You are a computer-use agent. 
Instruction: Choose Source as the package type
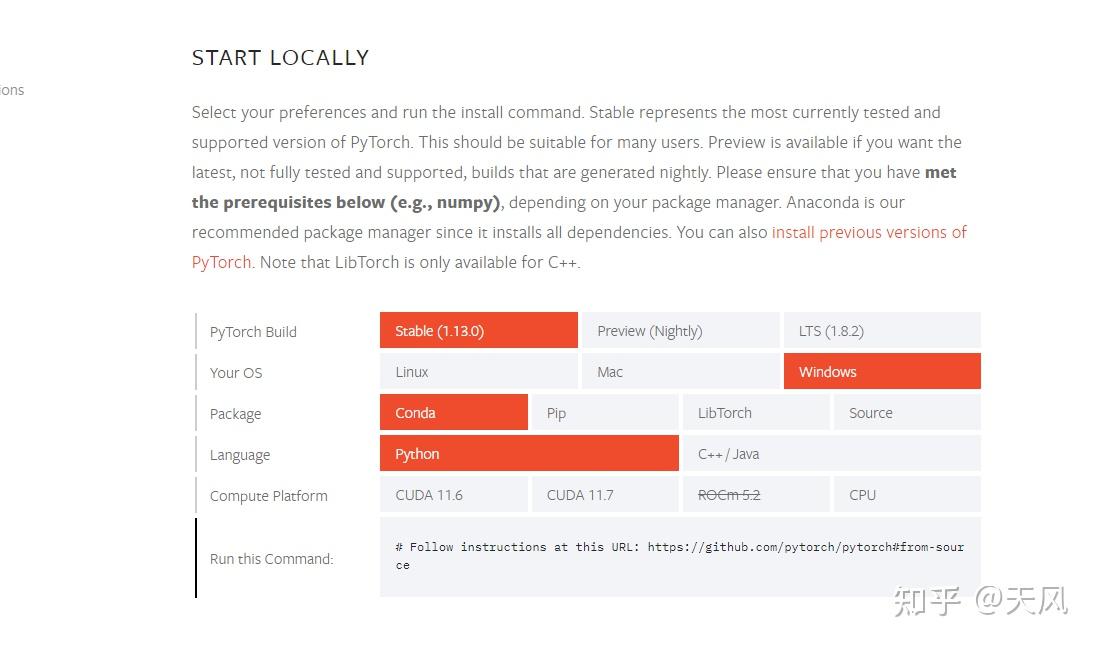click(x=906, y=413)
